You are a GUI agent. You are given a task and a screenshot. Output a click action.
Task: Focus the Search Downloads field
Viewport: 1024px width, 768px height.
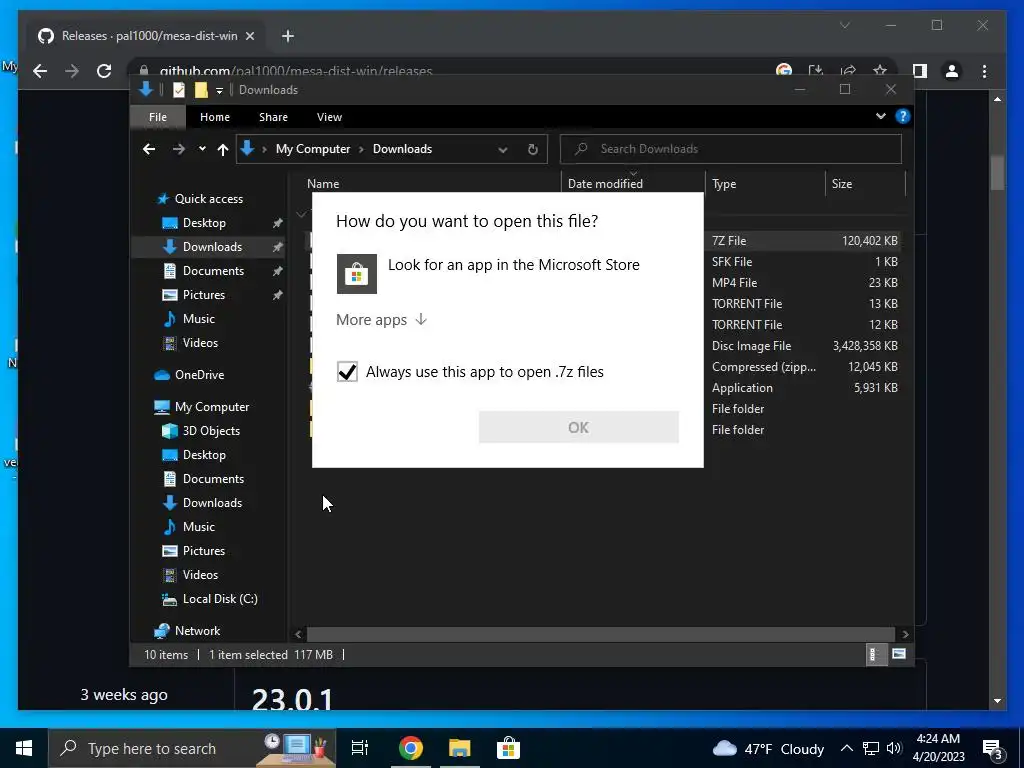(731, 149)
